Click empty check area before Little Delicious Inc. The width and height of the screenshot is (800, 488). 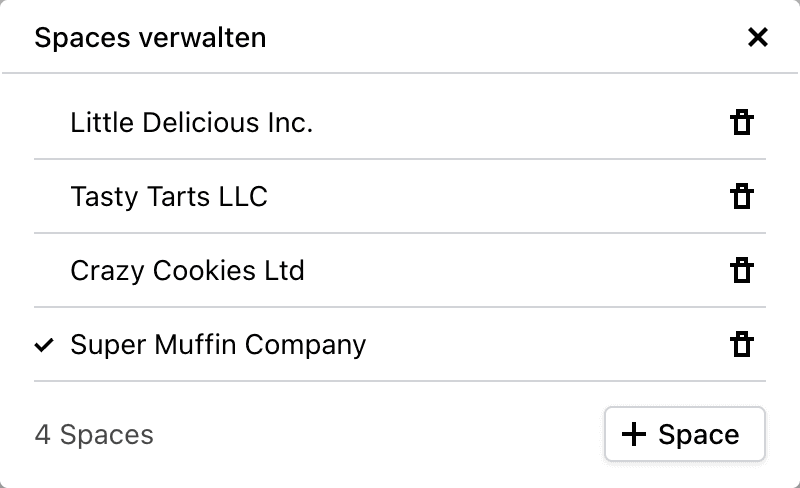[43, 123]
